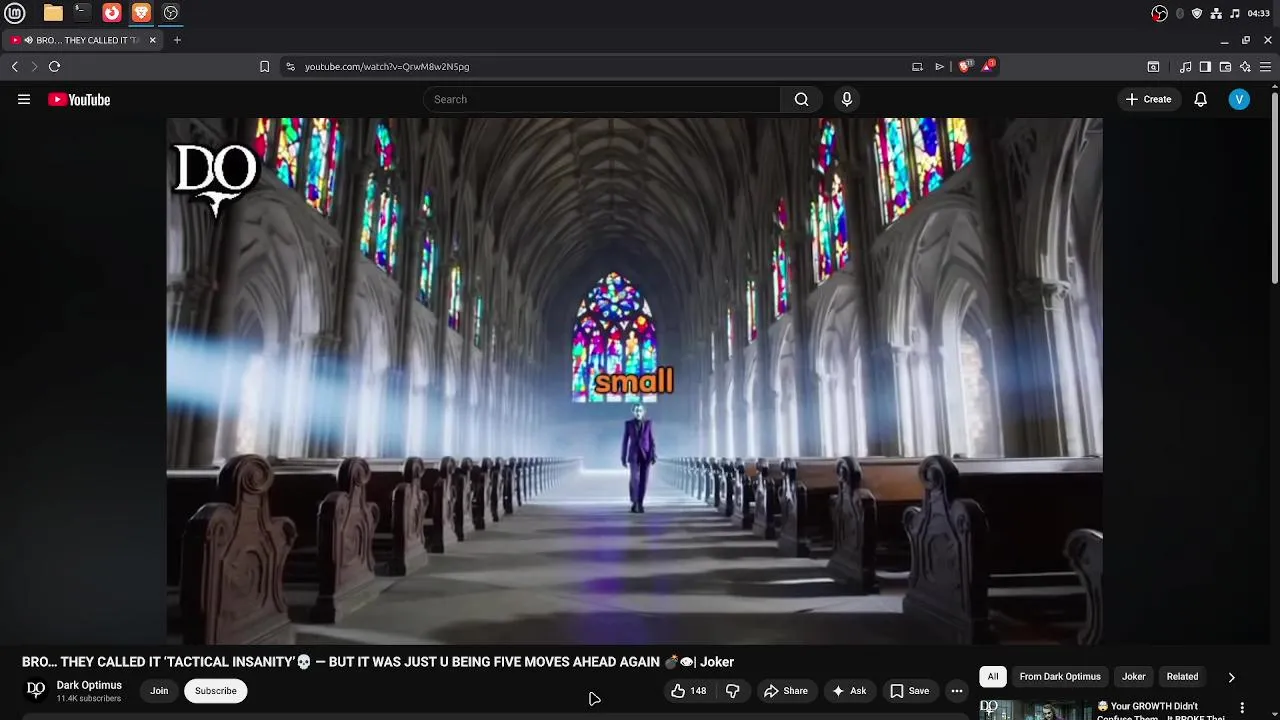Open the tab search icon in browser toolbar
Image resolution: width=1280 pixels, height=720 pixels.
point(1153,67)
